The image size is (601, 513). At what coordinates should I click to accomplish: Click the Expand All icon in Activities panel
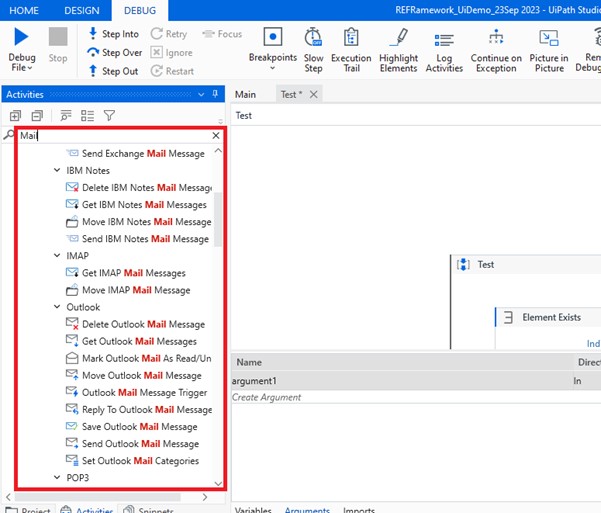pyautogui.click(x=15, y=116)
